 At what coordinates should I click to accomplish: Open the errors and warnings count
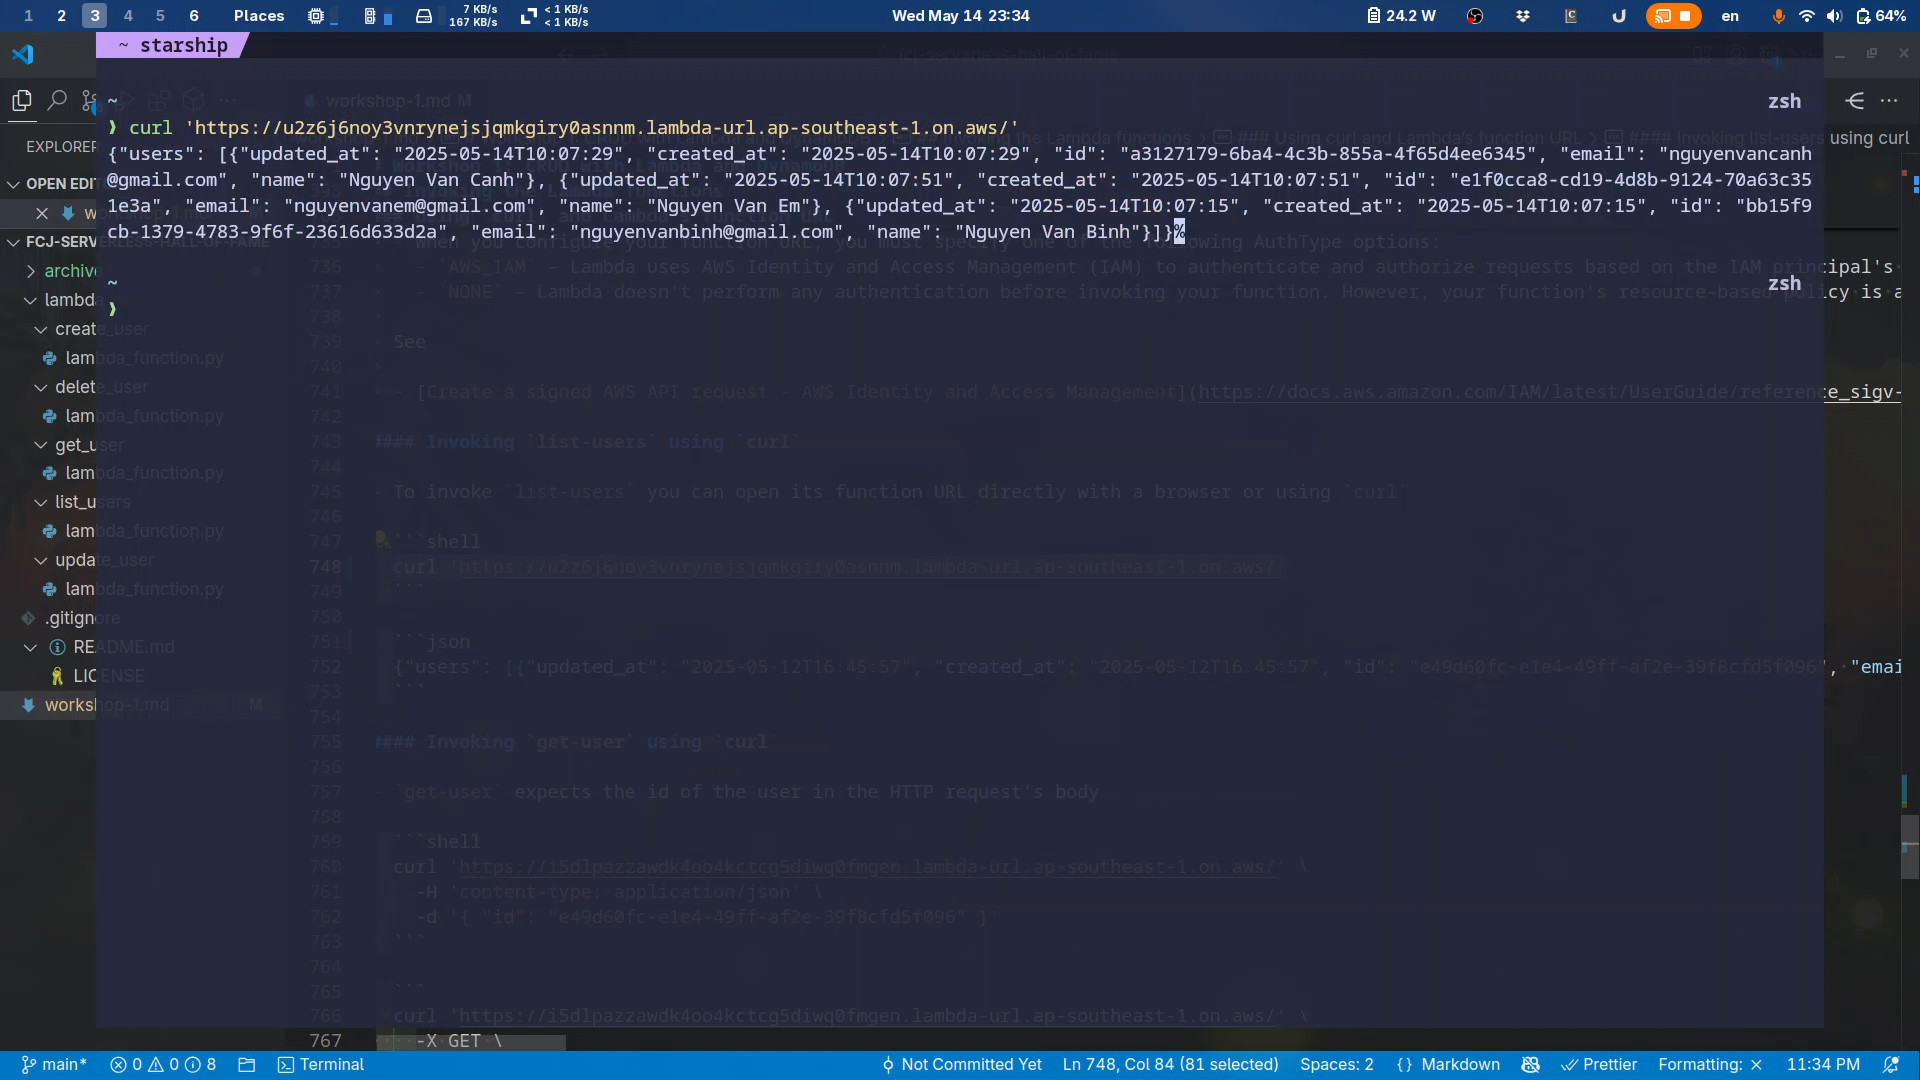162,1065
